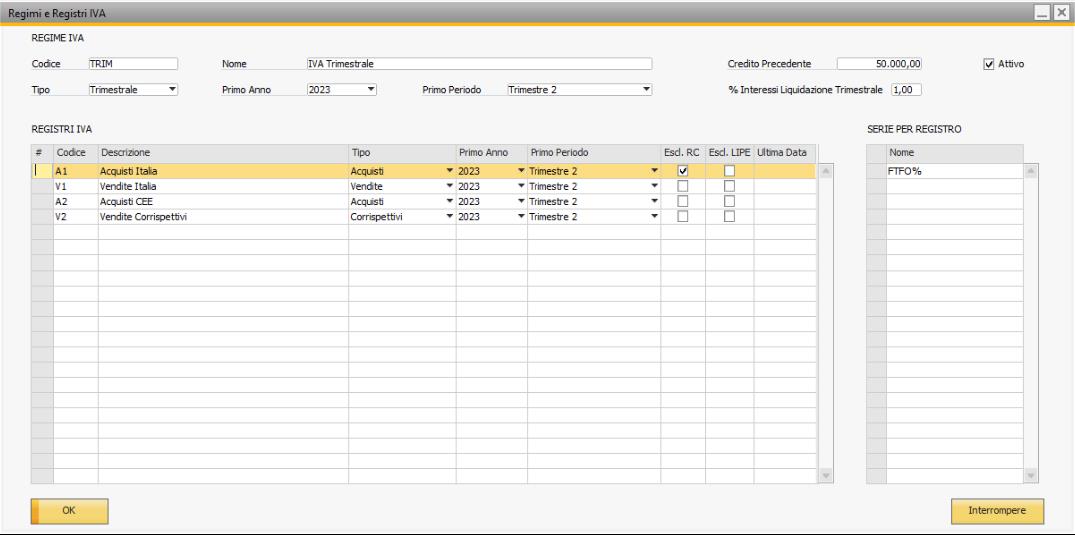Select cell V1 in Codice column
This screenshot has width=1075, height=535.
click(x=76, y=186)
